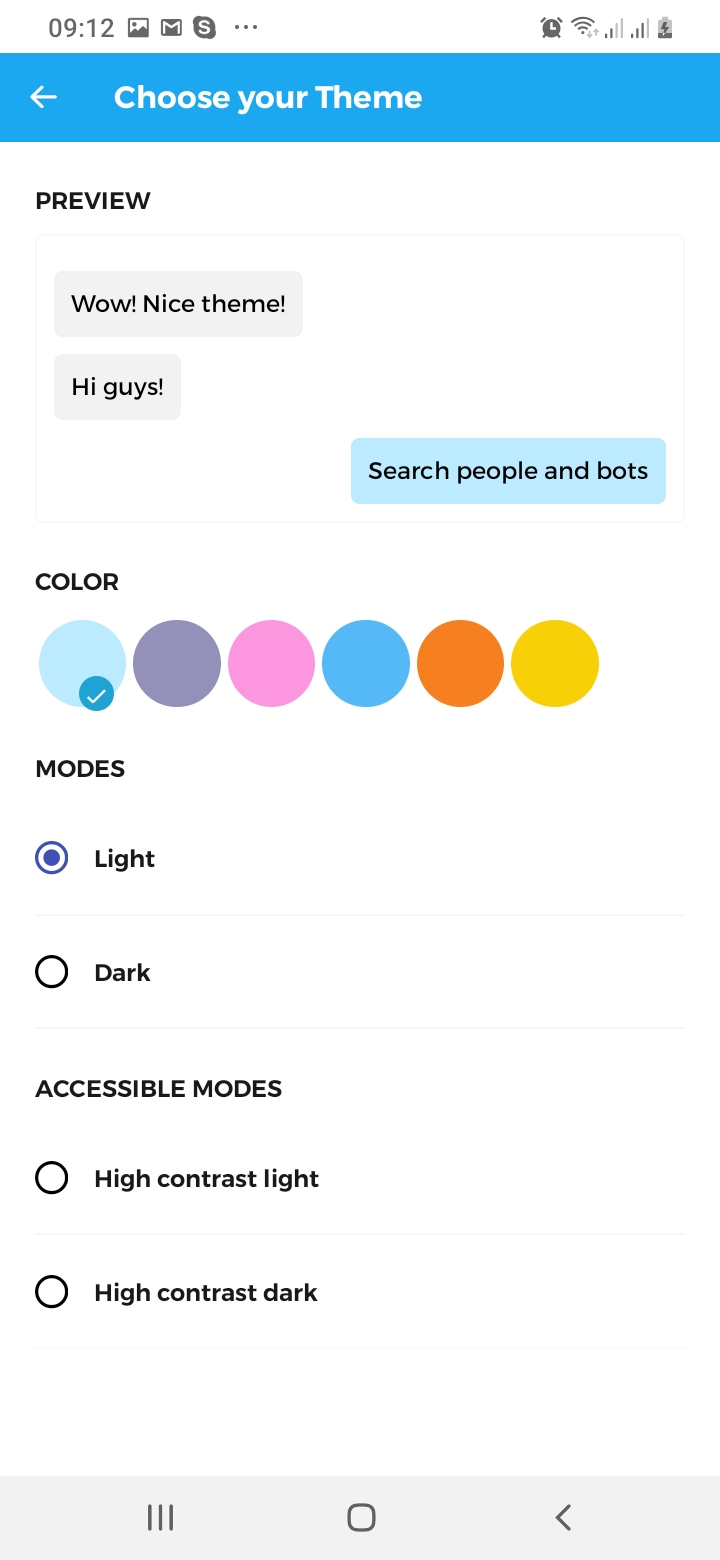Tap the 'Hi guys!' preview bubble
720x1560 pixels.
pos(117,387)
